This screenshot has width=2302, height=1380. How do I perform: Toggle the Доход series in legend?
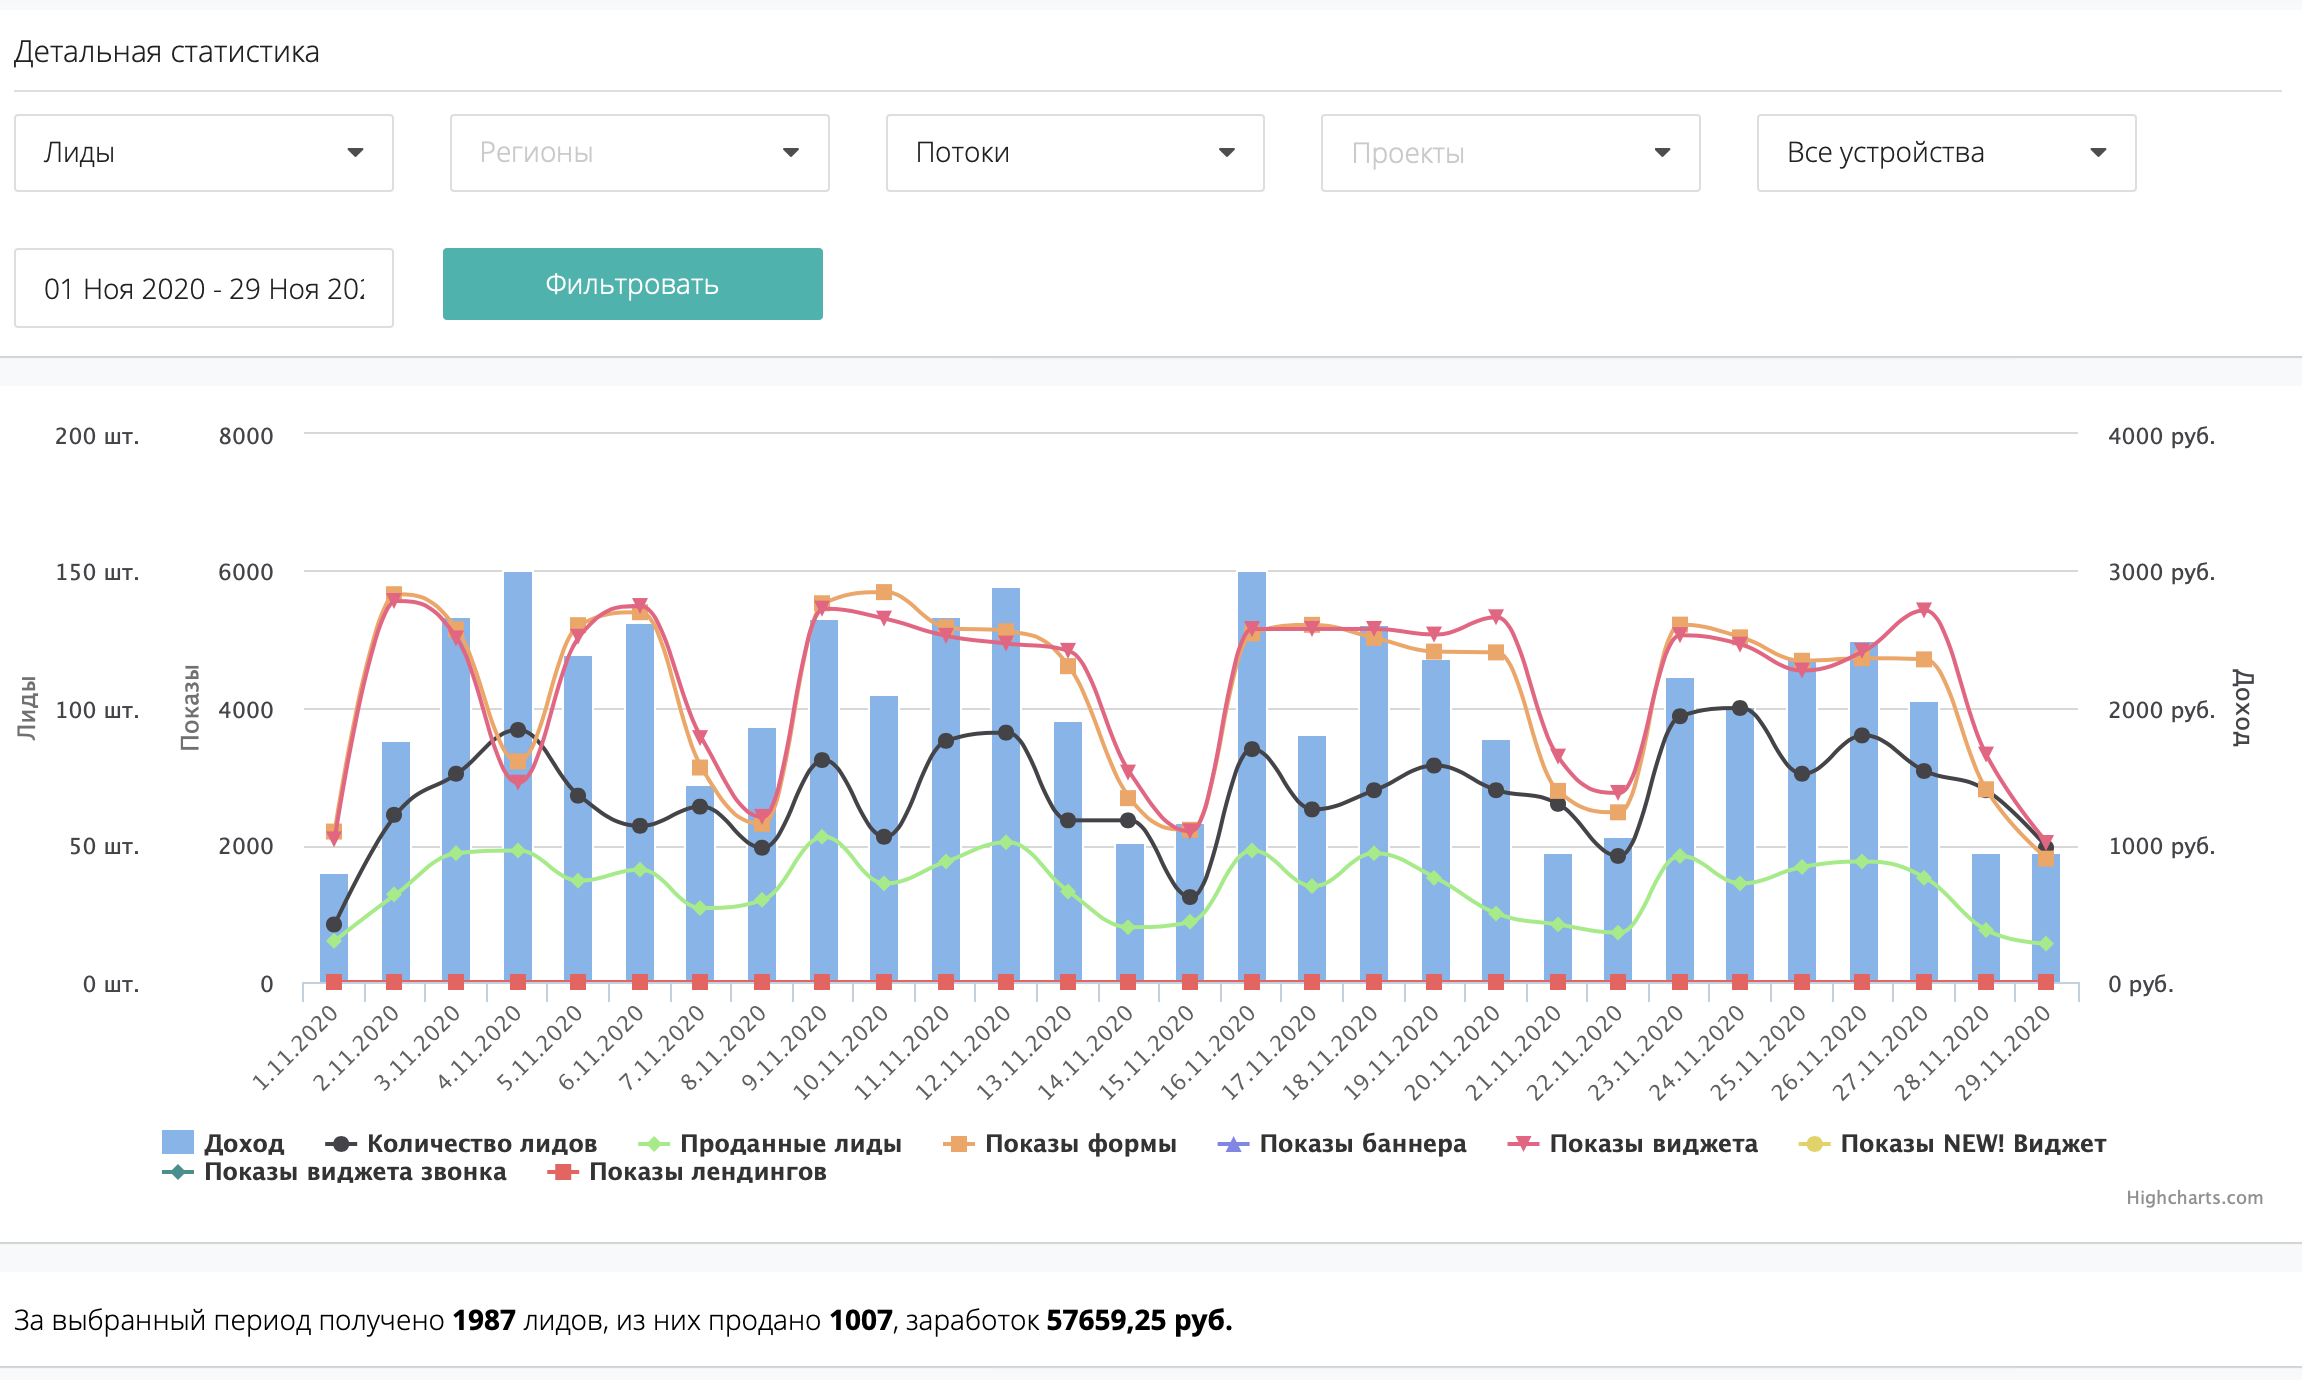[243, 1143]
